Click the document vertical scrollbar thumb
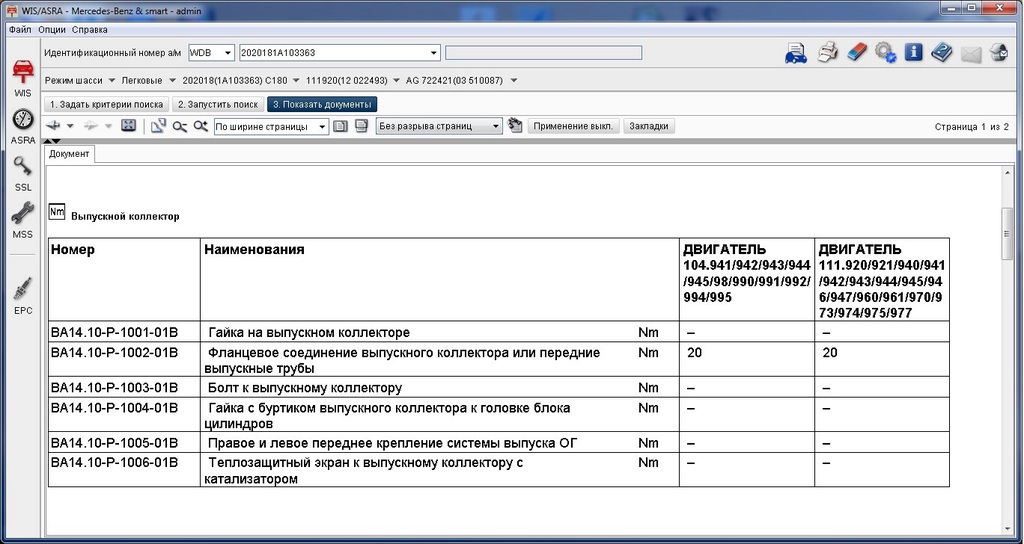The width and height of the screenshot is (1024, 544). coord(1007,234)
